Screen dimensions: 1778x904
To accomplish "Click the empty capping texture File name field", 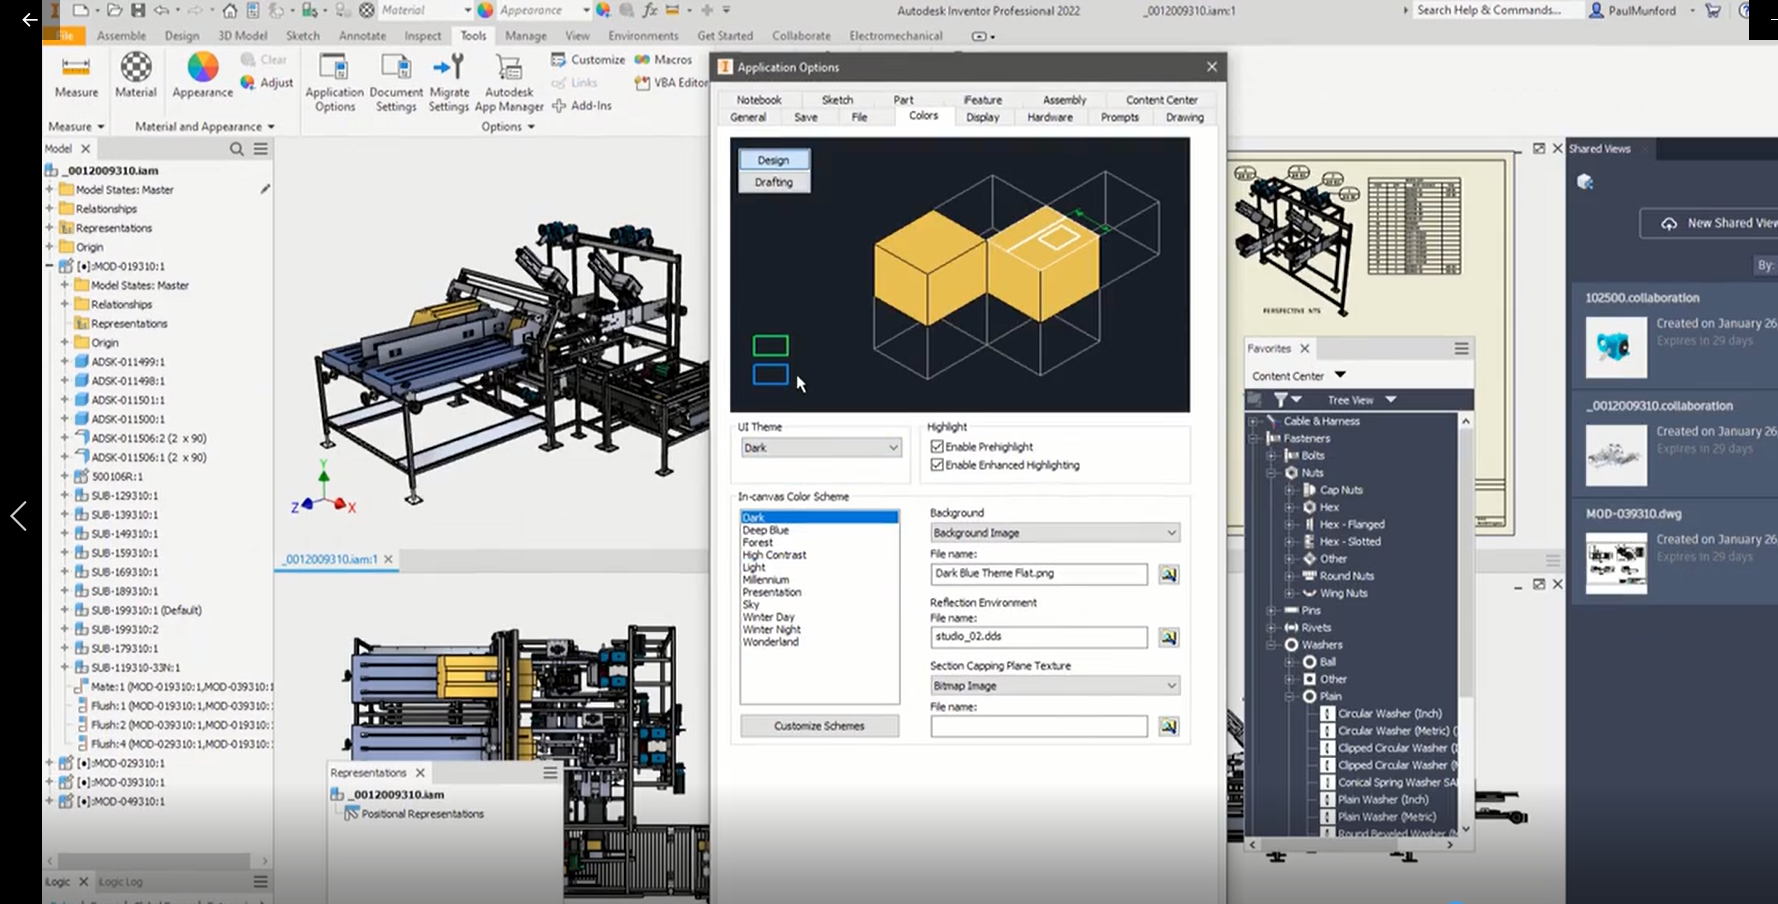I will pos(1039,726).
